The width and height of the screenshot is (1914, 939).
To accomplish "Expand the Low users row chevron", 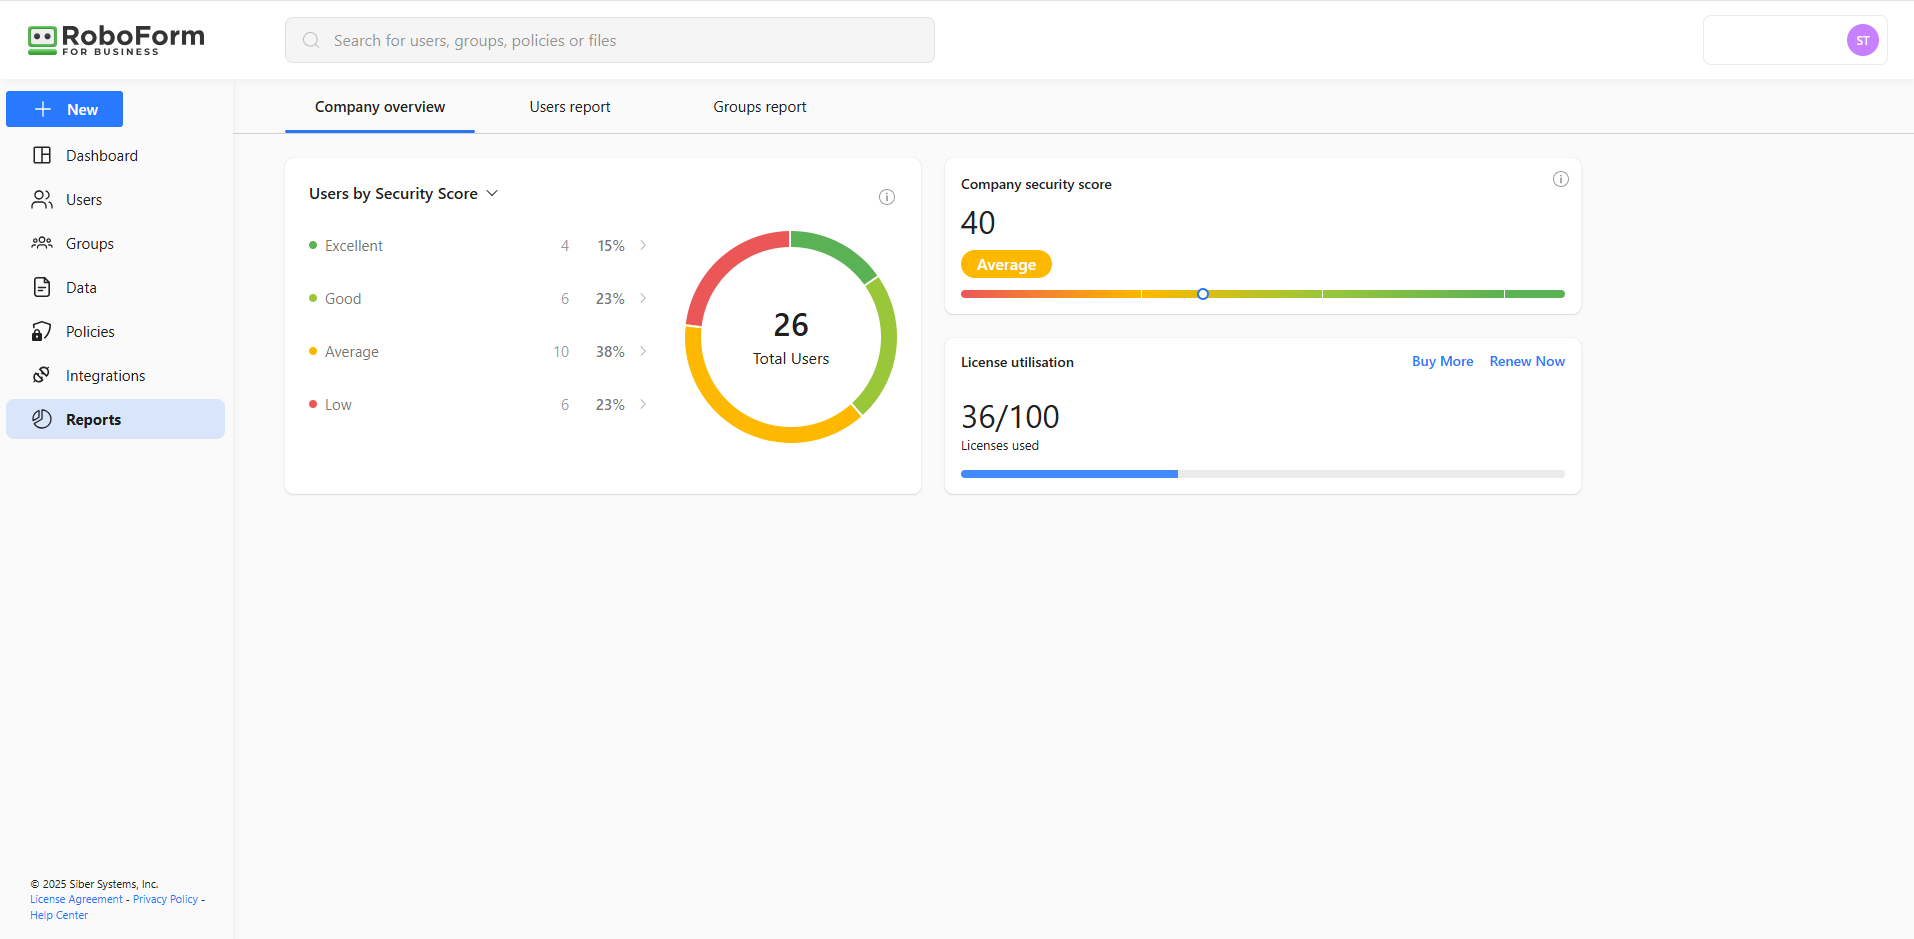I will [643, 404].
